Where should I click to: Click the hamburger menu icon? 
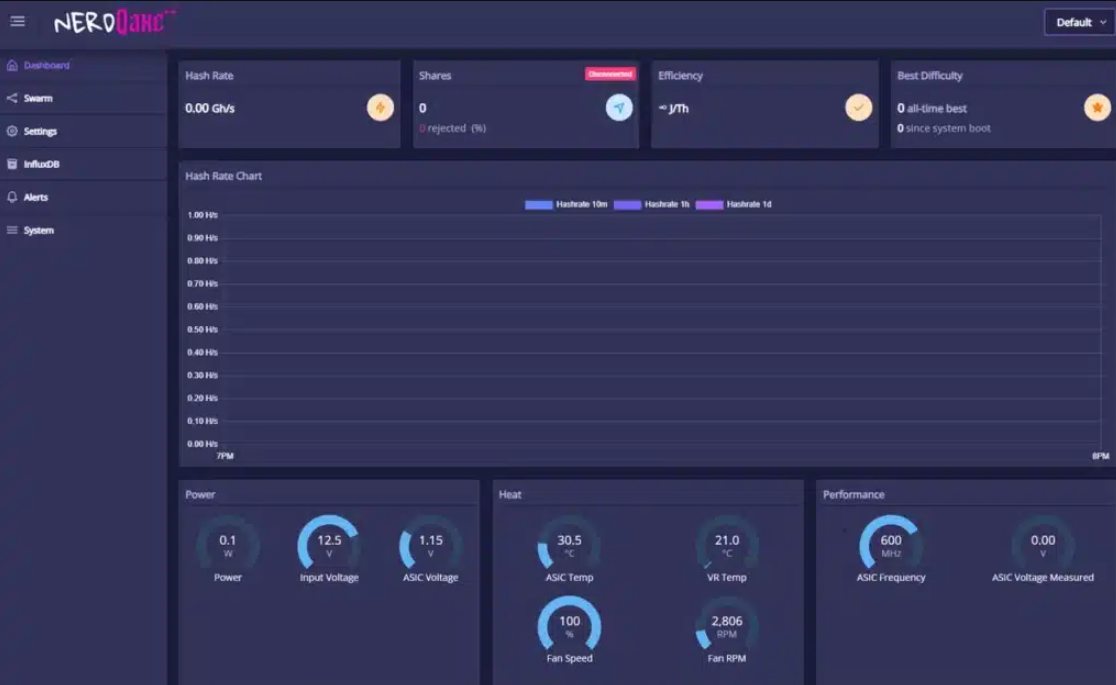pos(17,21)
